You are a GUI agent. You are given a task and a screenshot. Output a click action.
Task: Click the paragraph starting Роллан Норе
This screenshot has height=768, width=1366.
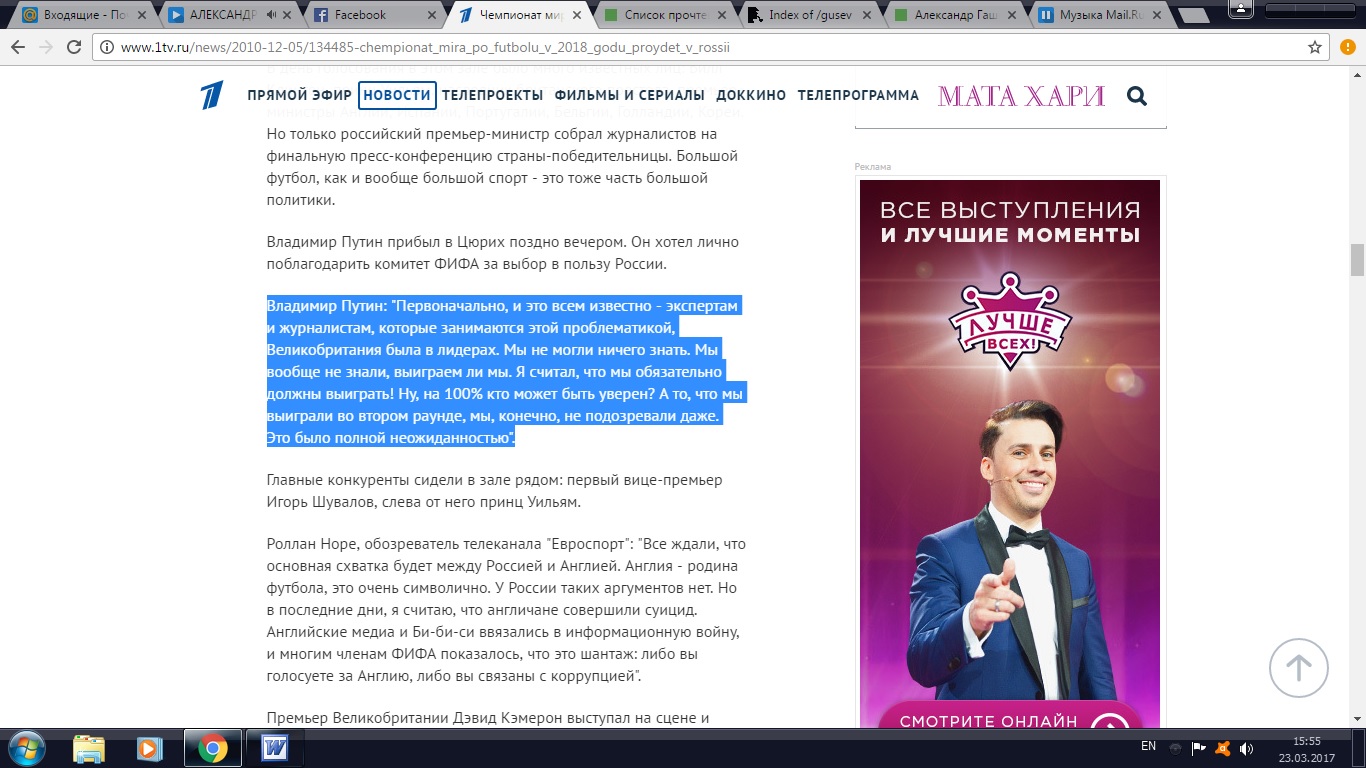point(507,610)
